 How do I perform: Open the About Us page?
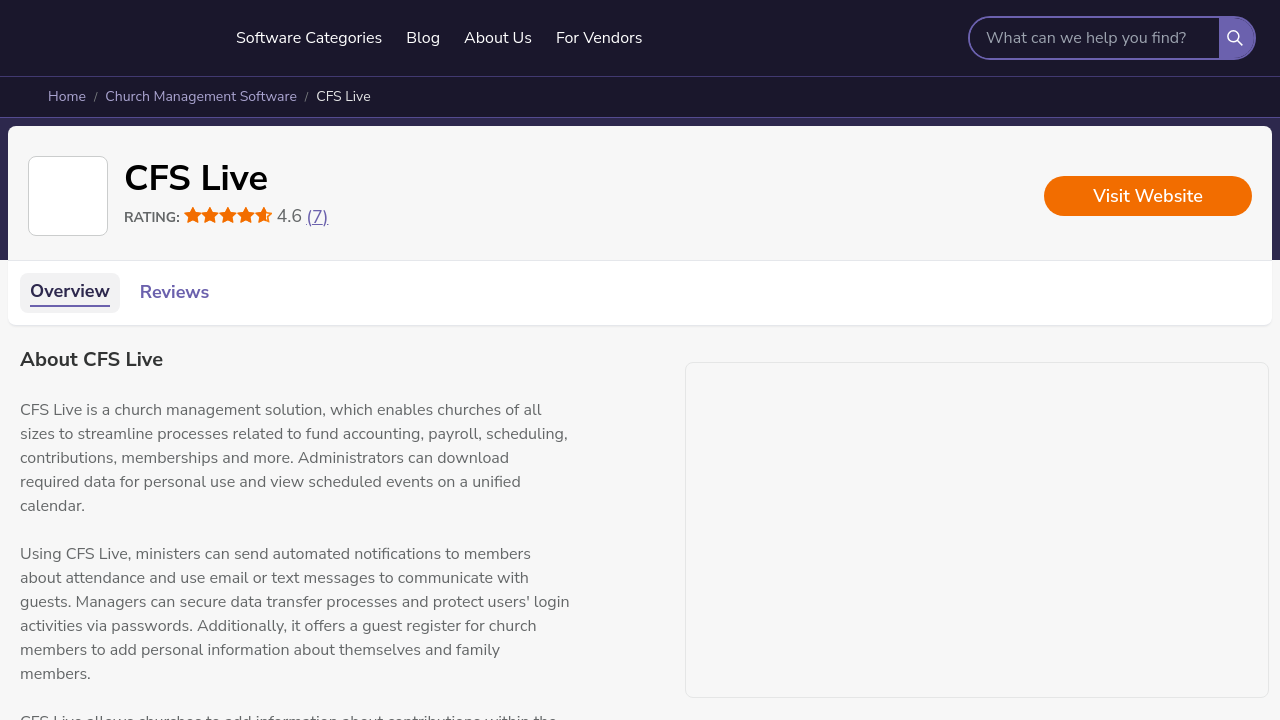498,38
